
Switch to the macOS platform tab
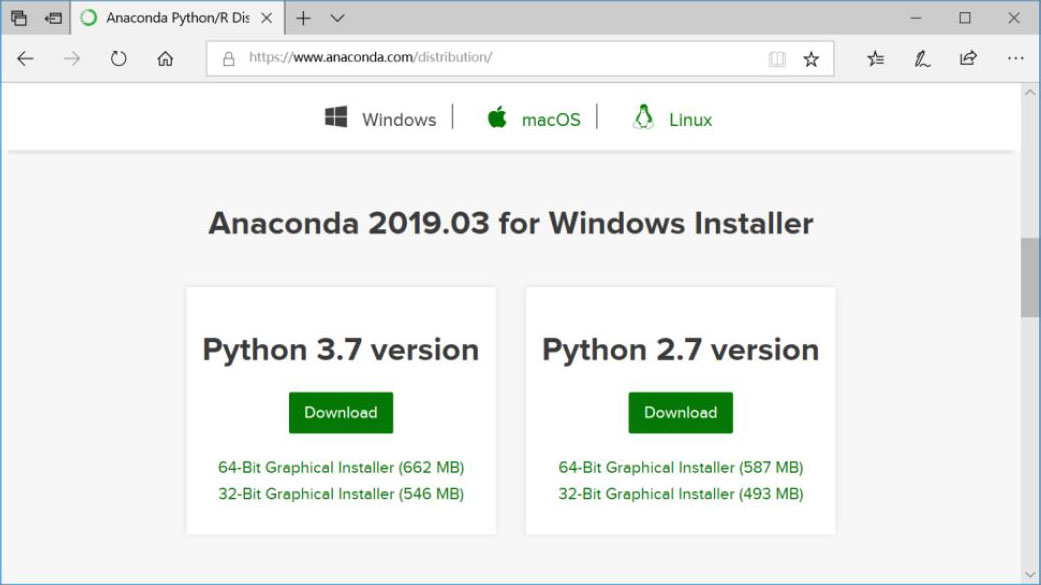pos(533,119)
